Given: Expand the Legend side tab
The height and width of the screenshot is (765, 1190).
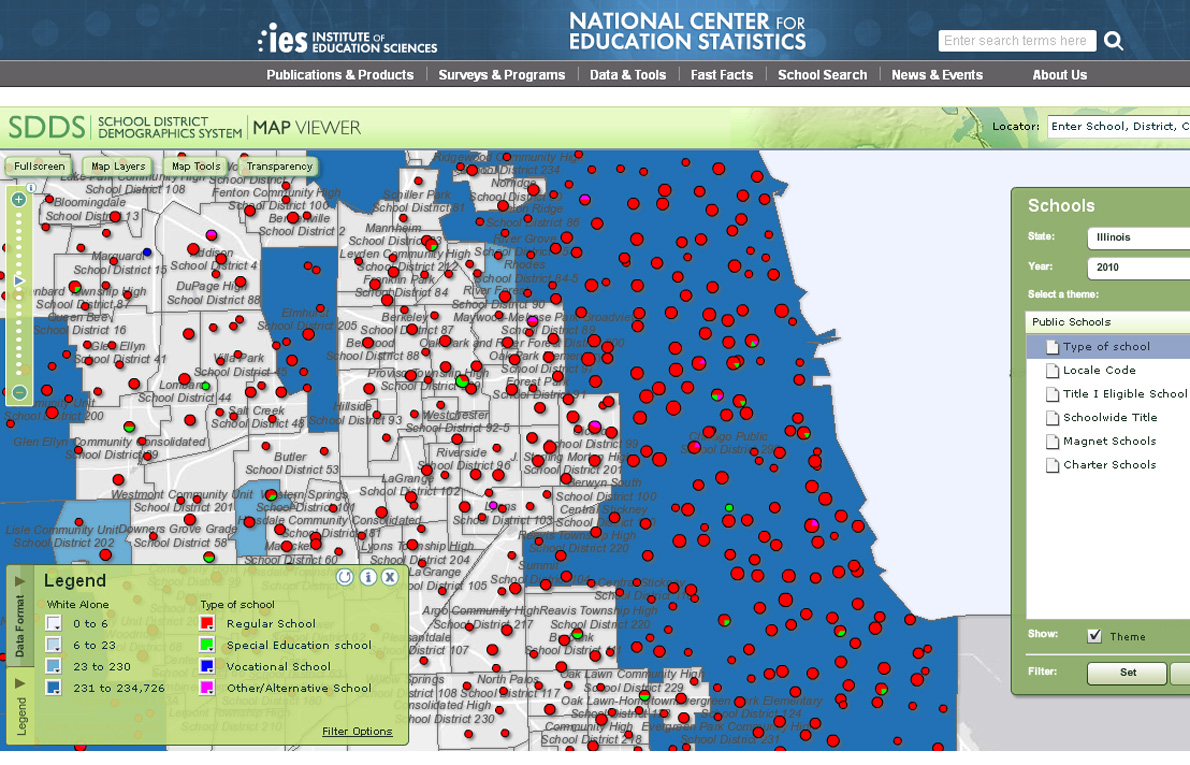Looking at the screenshot, I should point(20,706).
